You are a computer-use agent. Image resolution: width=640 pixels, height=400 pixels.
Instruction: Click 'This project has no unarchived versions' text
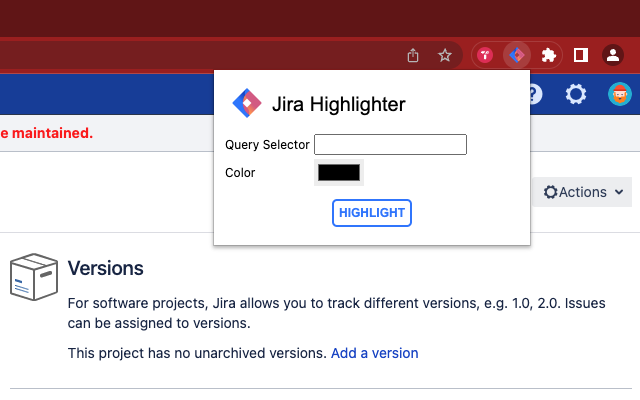pos(197,353)
